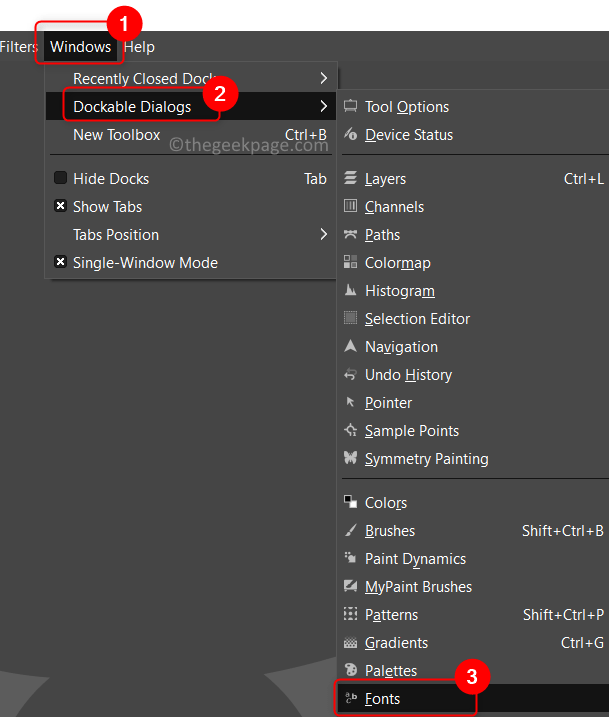Open Tool Options dialog entry
The height and width of the screenshot is (717, 609).
[x=474, y=107]
